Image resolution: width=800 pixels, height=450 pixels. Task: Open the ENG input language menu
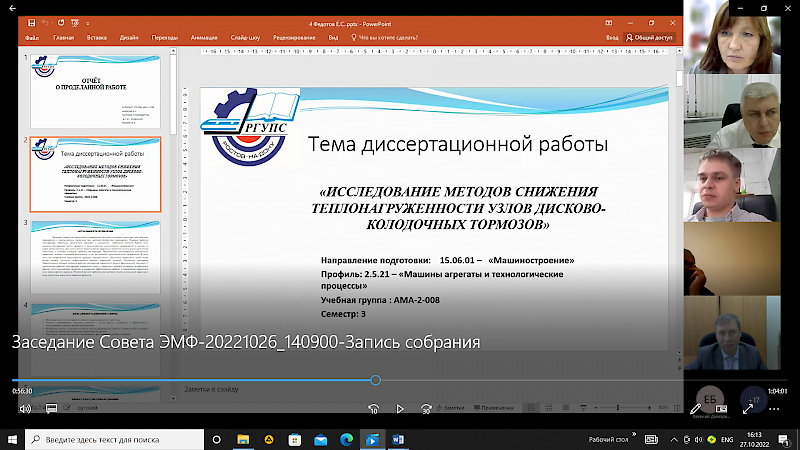click(728, 439)
